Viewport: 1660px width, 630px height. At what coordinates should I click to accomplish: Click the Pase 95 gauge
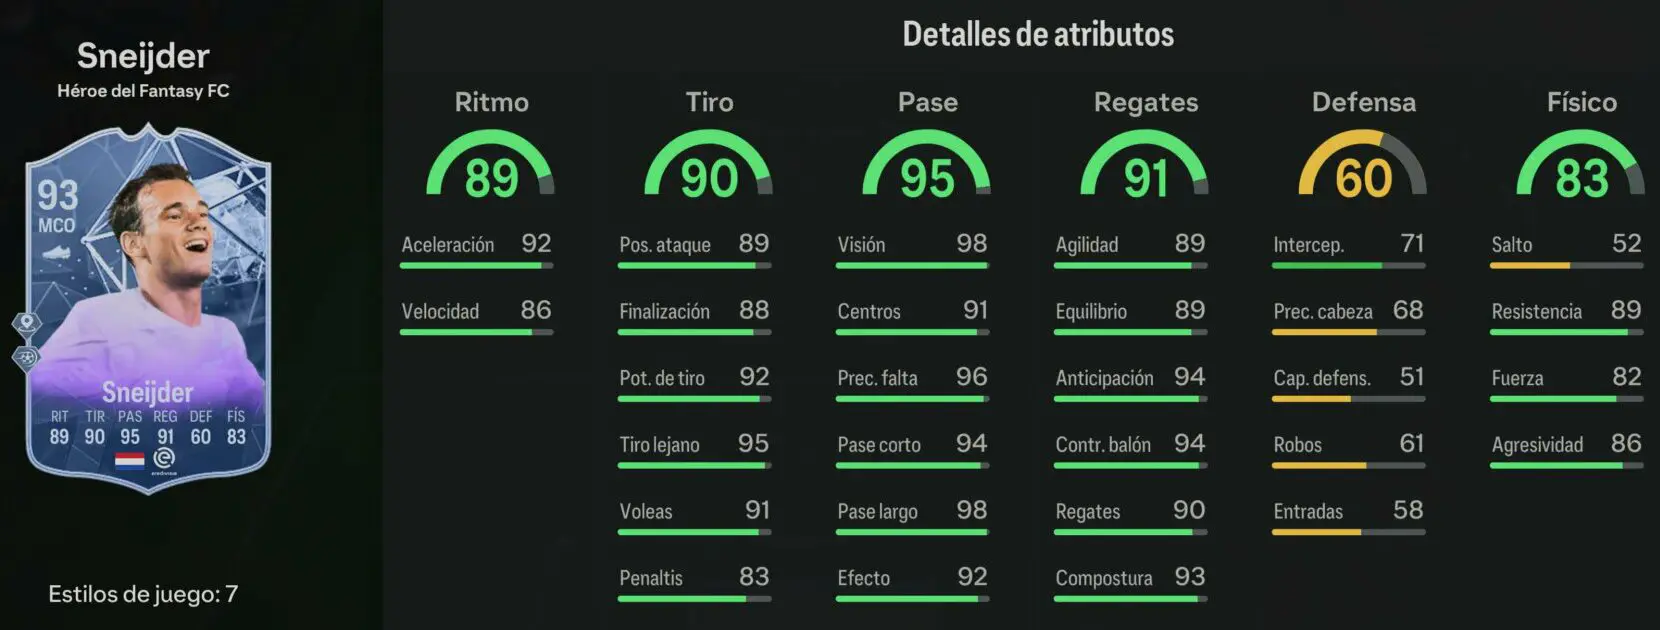coord(927,164)
